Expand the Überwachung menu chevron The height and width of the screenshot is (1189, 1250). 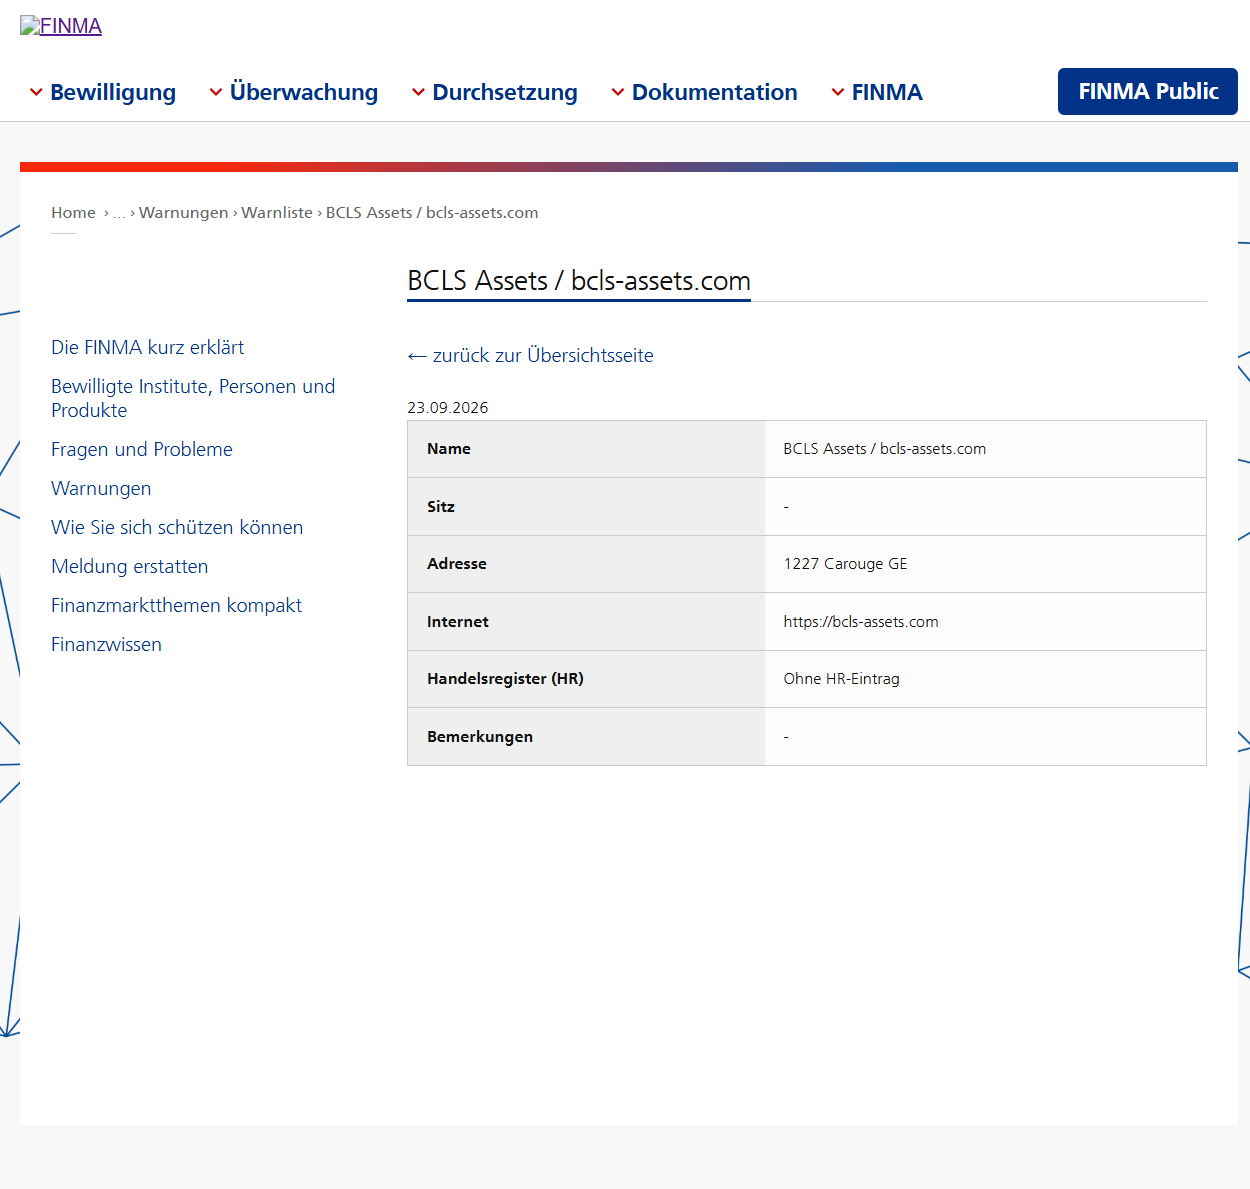(216, 92)
